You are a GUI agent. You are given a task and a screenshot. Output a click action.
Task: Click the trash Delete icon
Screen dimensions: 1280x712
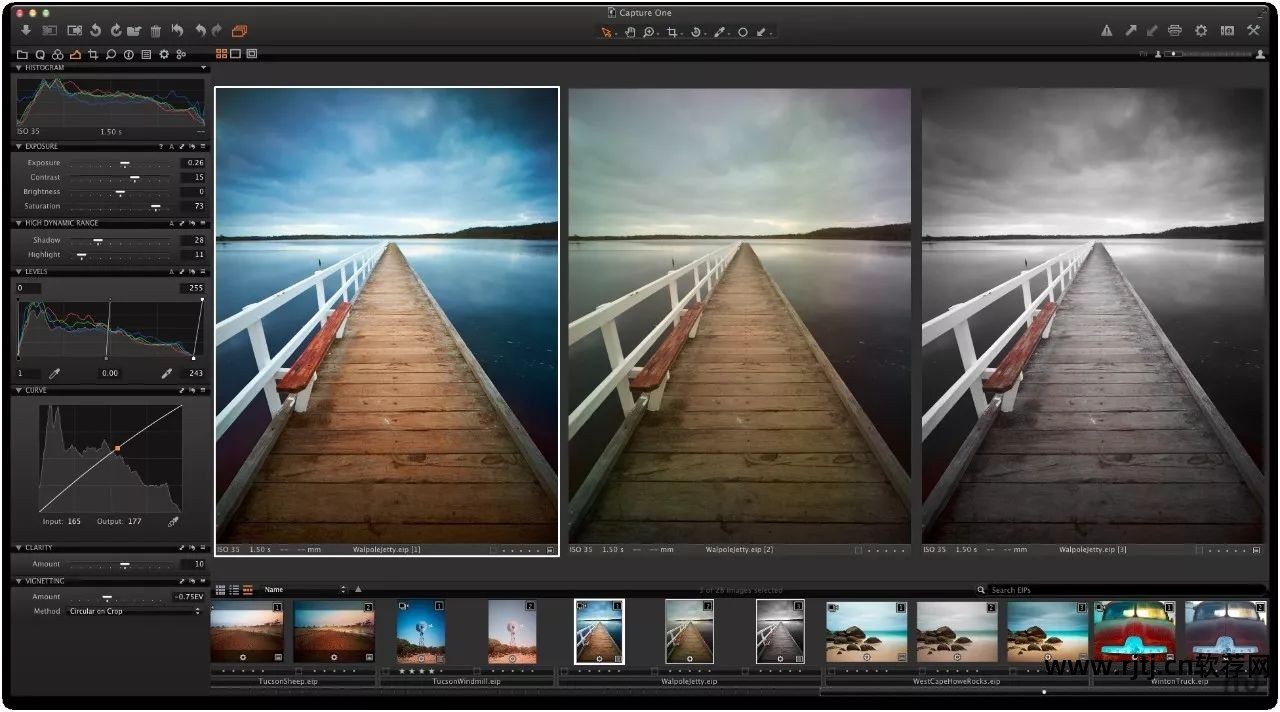[x=155, y=31]
